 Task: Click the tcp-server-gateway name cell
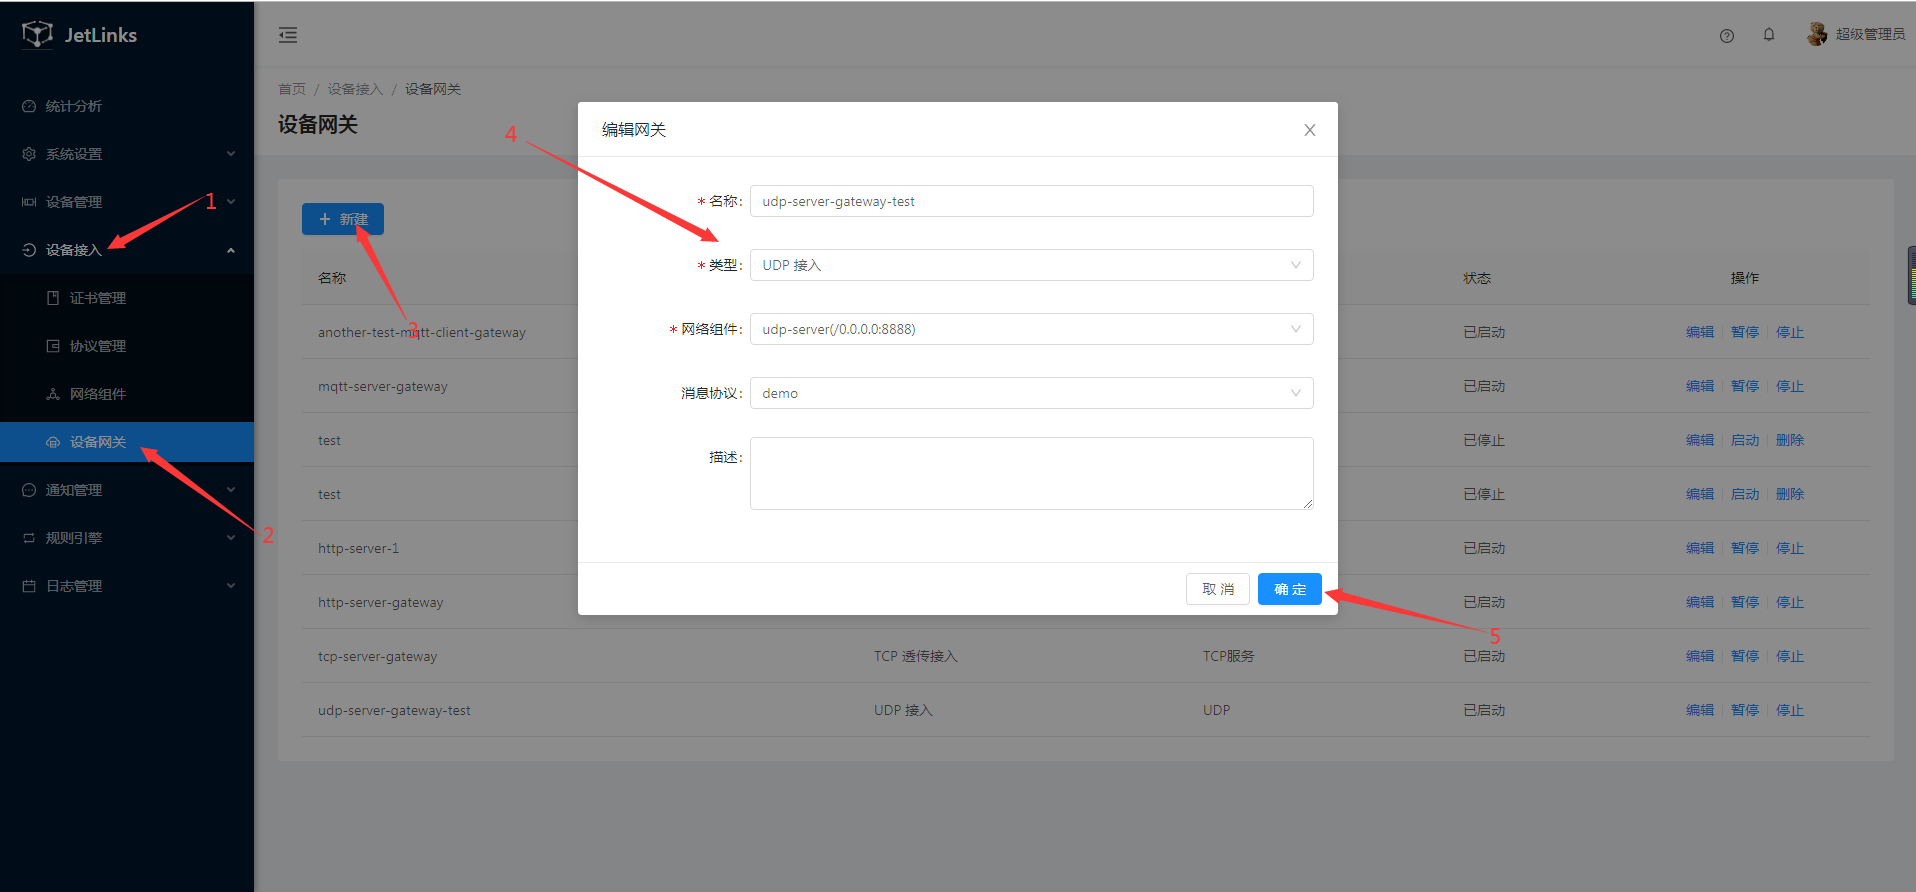click(377, 656)
